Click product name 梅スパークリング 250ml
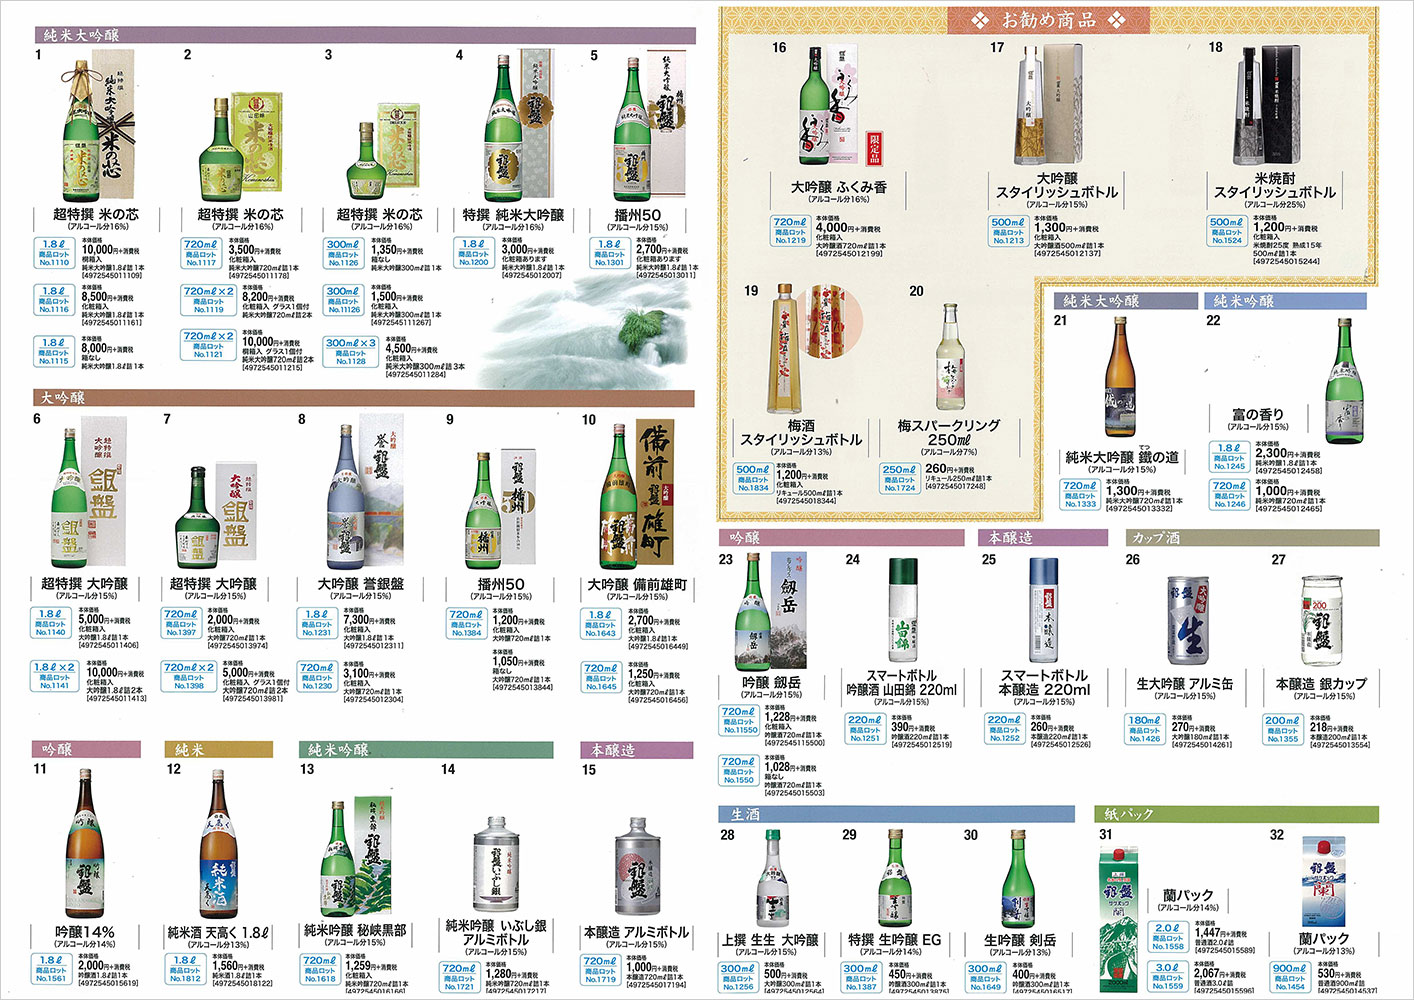The image size is (1414, 1000). [x=949, y=432]
